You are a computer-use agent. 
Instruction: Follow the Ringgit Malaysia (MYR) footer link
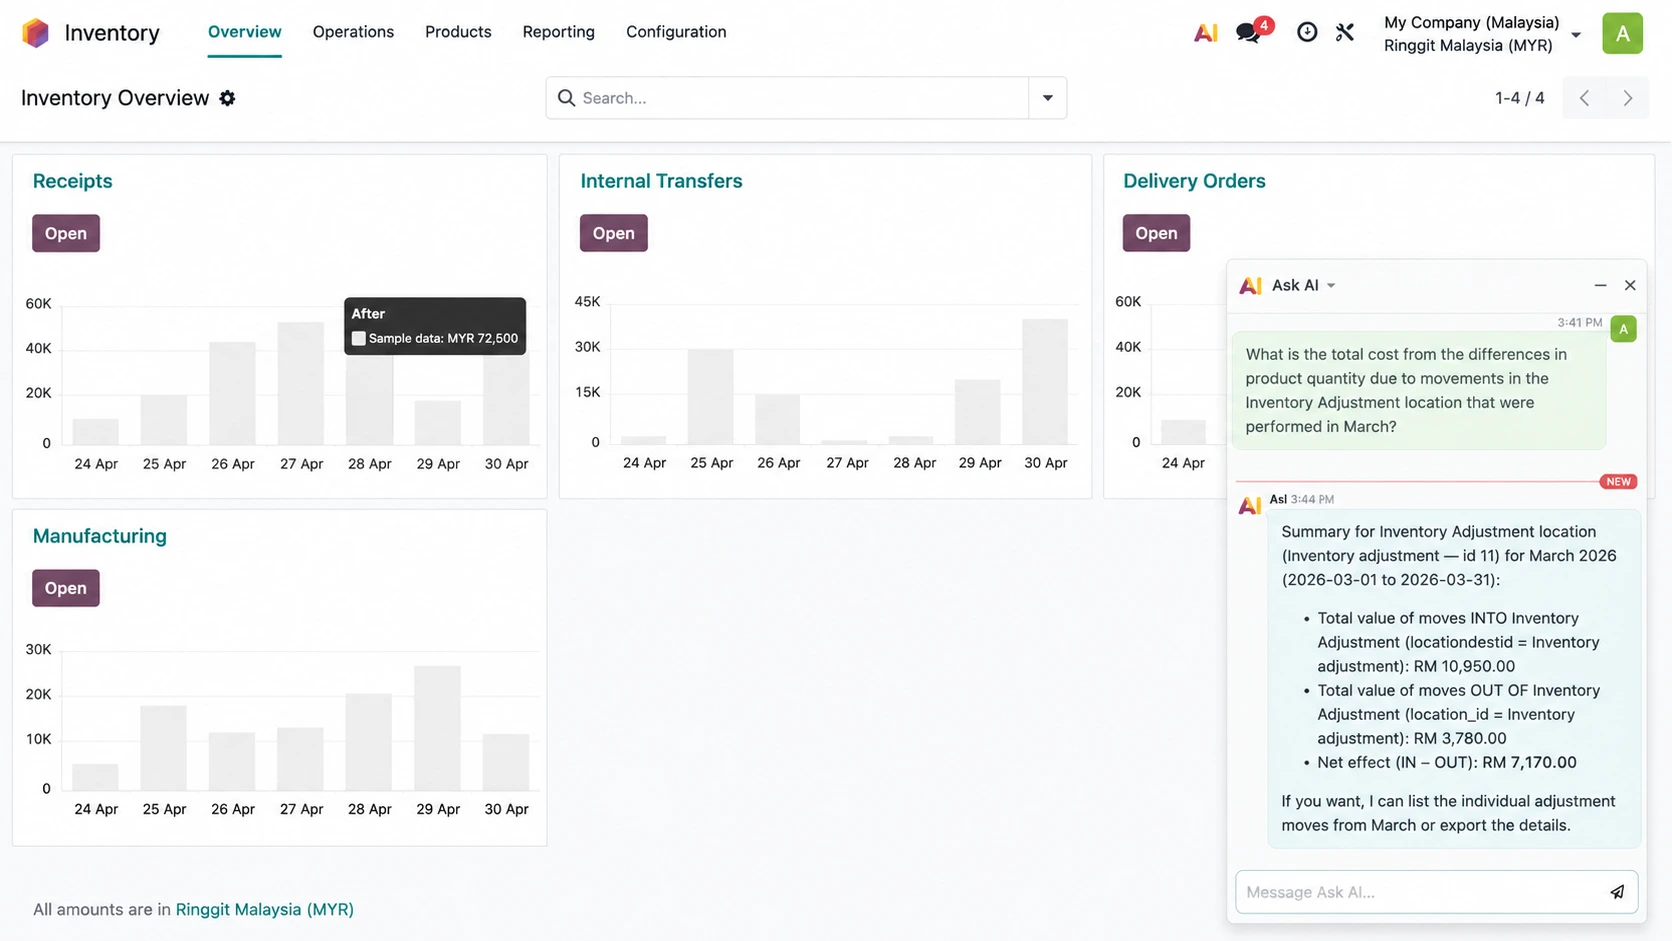coord(265,909)
